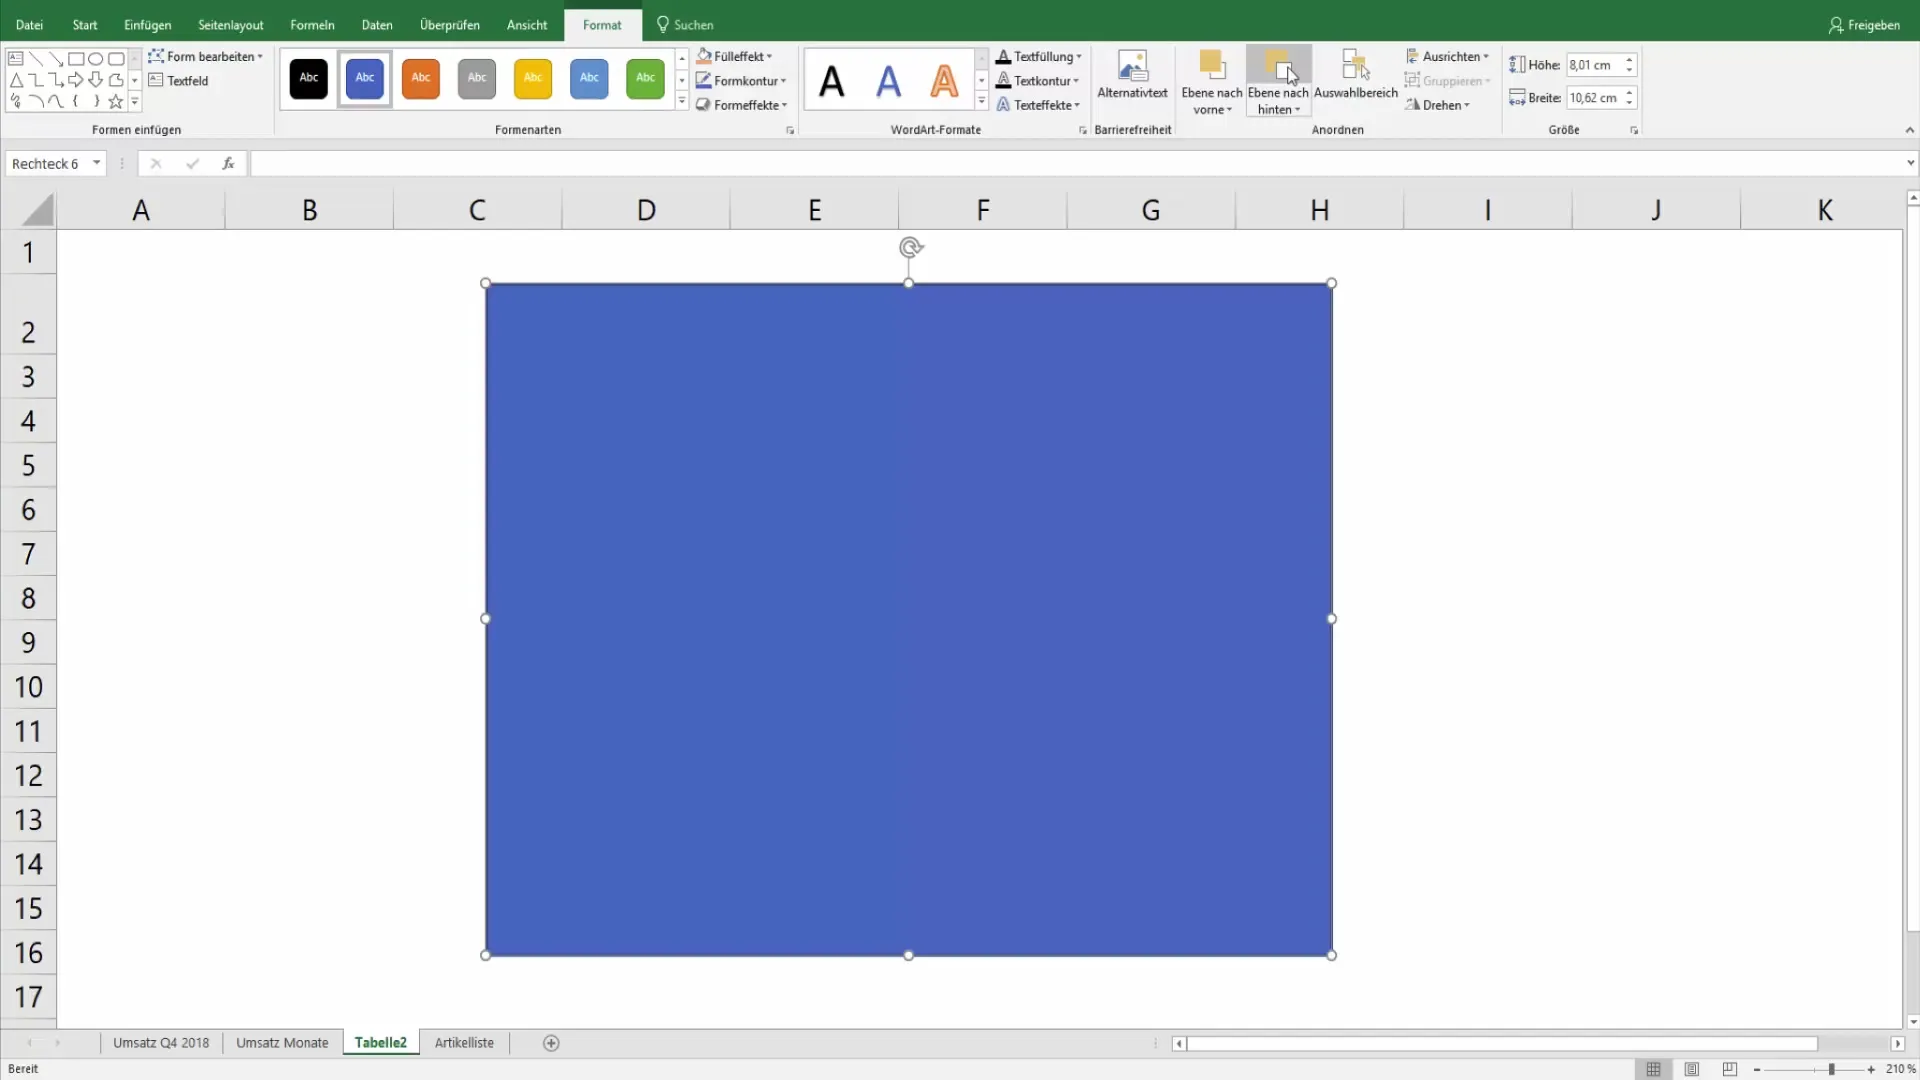Open the Texteffekte dropdown
This screenshot has width=1920, height=1080.
pyautogui.click(x=1038, y=105)
